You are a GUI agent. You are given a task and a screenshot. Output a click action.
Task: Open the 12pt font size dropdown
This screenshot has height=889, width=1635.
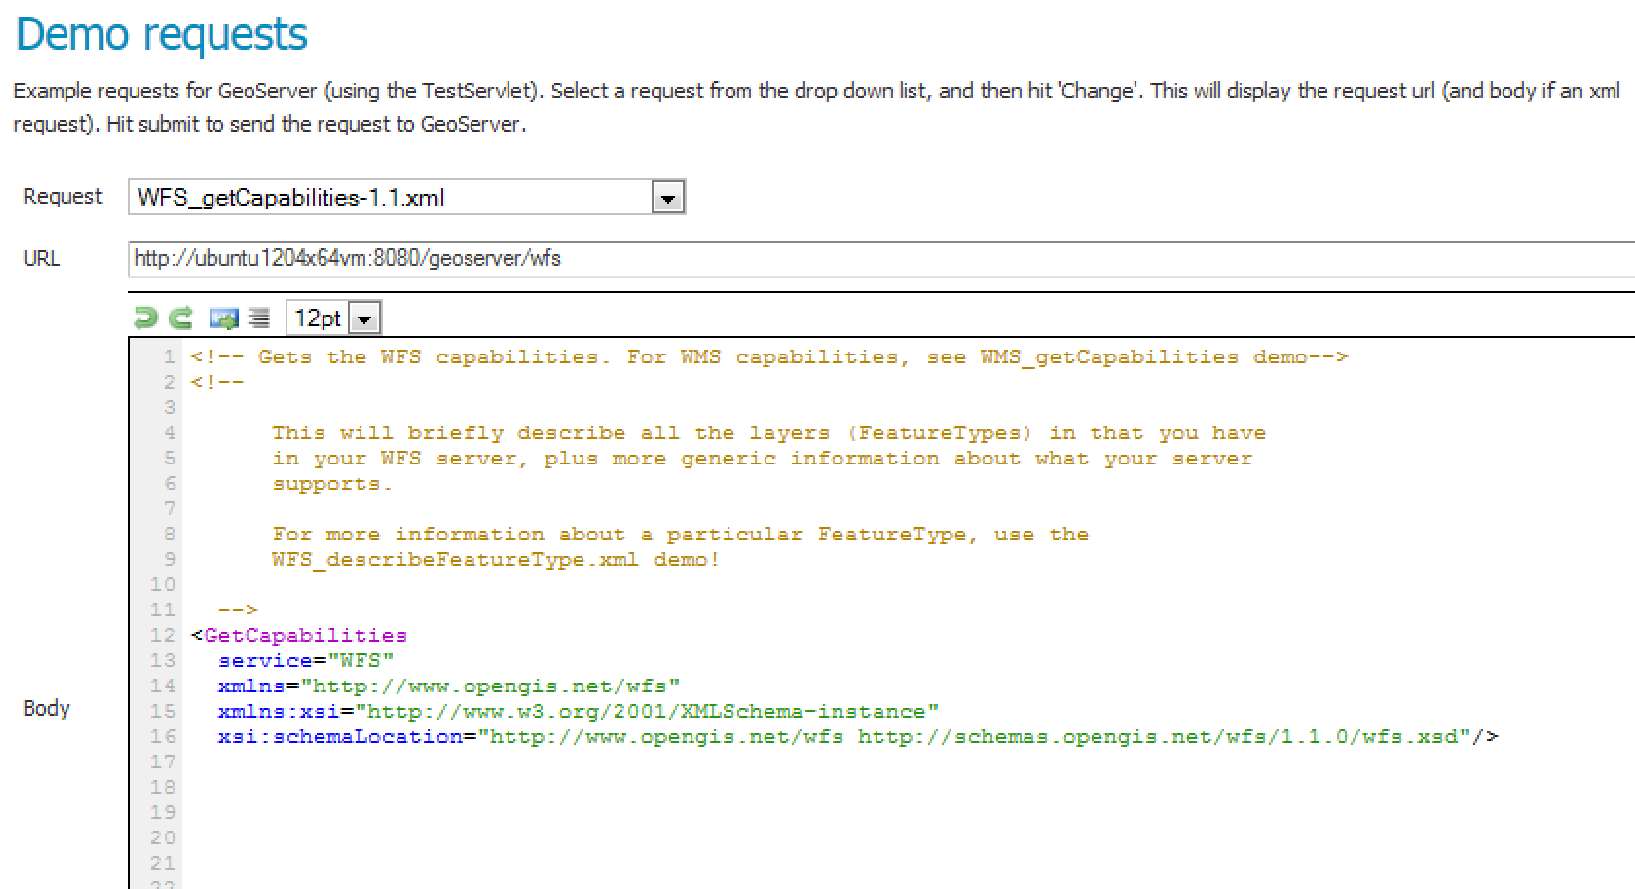click(x=333, y=318)
